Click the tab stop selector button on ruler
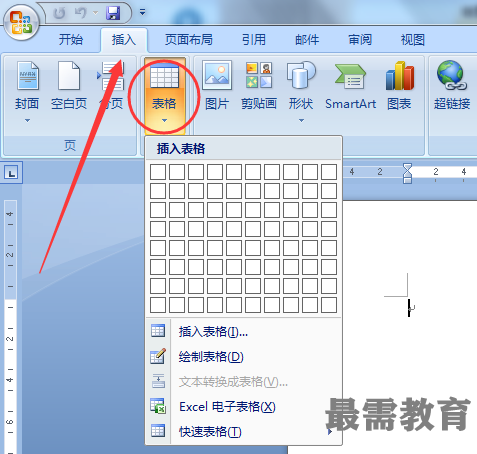The height and width of the screenshot is (454, 477). (12, 173)
